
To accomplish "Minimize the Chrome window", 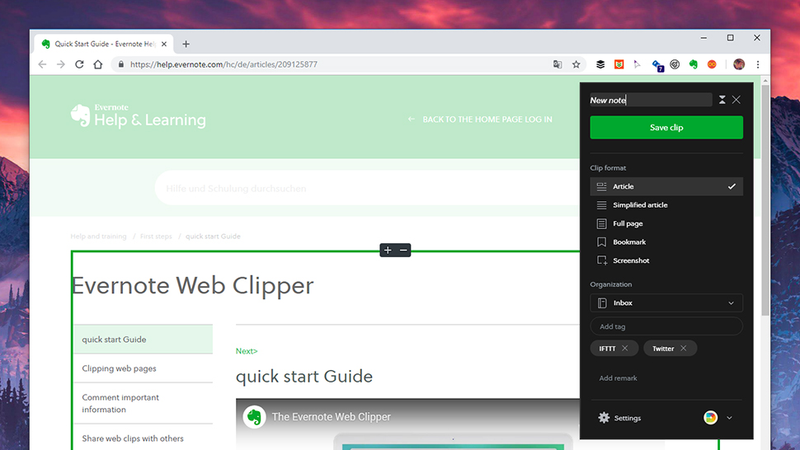I will (x=704, y=38).
